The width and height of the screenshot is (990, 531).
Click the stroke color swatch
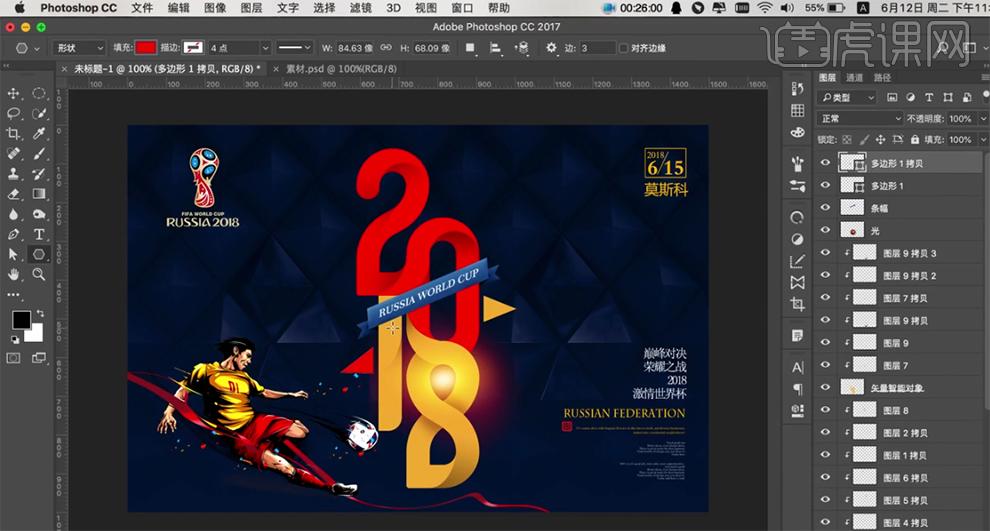[193, 48]
